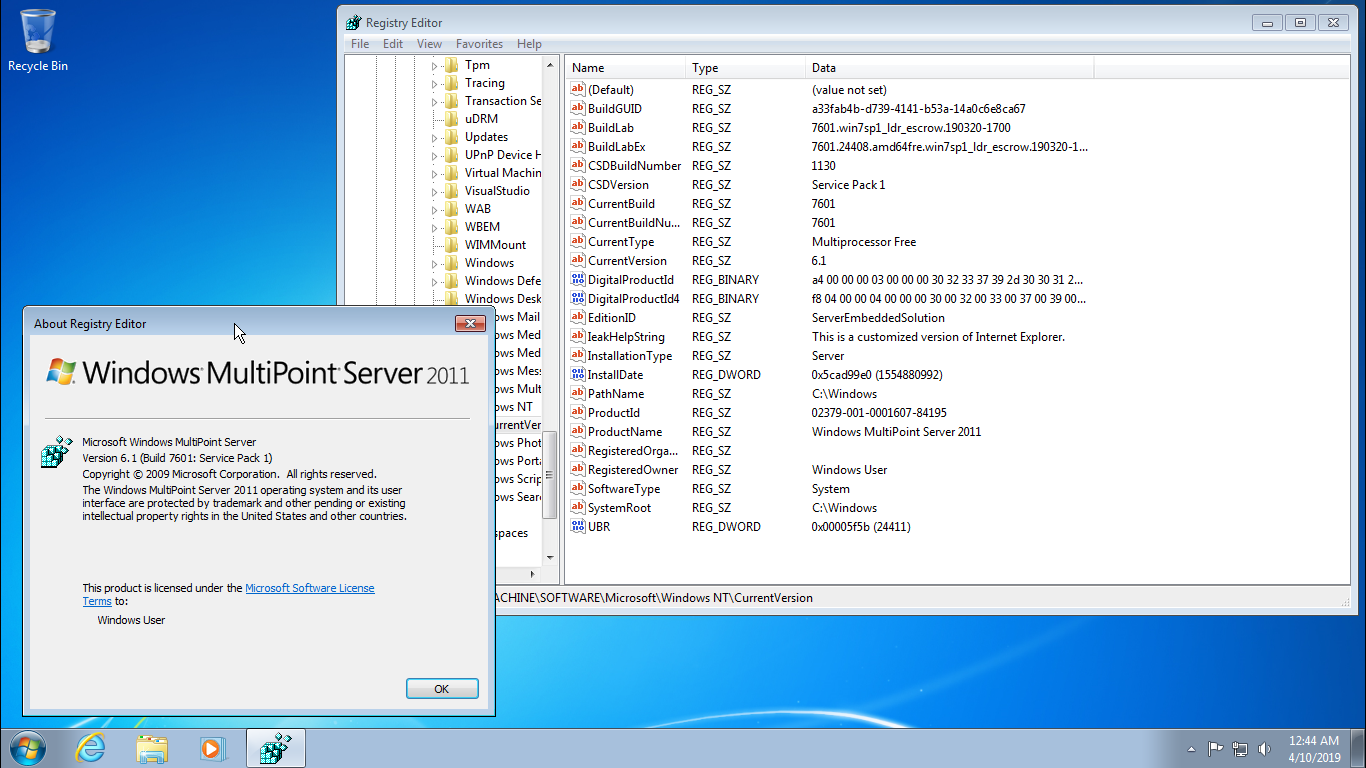1366x768 pixels.
Task: Click the Action Center flag tray icon
Action: [x=1216, y=748]
